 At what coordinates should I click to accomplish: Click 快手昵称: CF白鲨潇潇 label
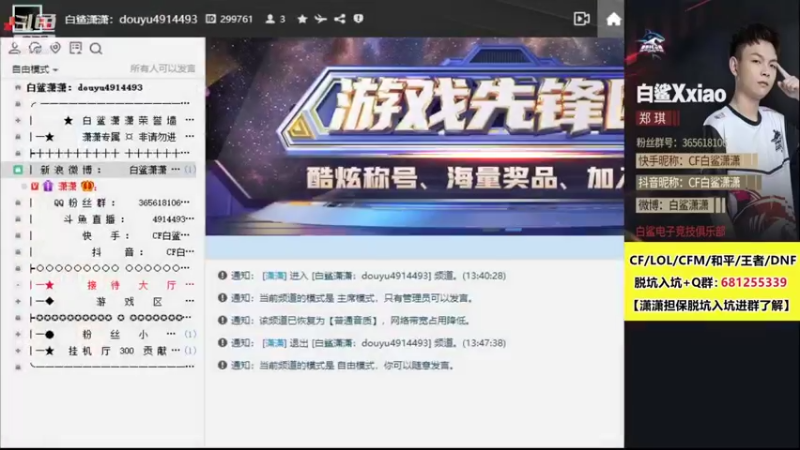coord(689,161)
